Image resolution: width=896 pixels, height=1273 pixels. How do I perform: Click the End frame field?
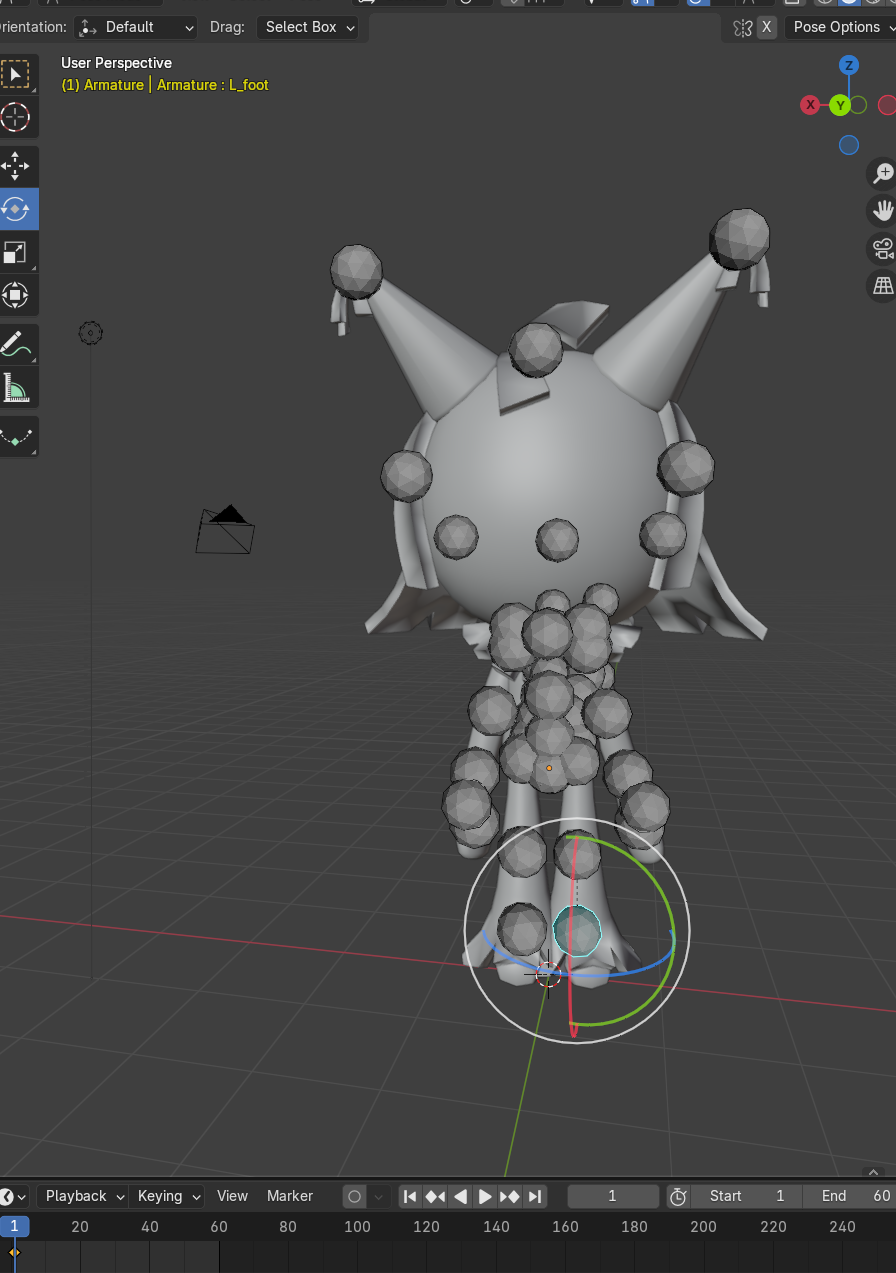click(850, 1196)
